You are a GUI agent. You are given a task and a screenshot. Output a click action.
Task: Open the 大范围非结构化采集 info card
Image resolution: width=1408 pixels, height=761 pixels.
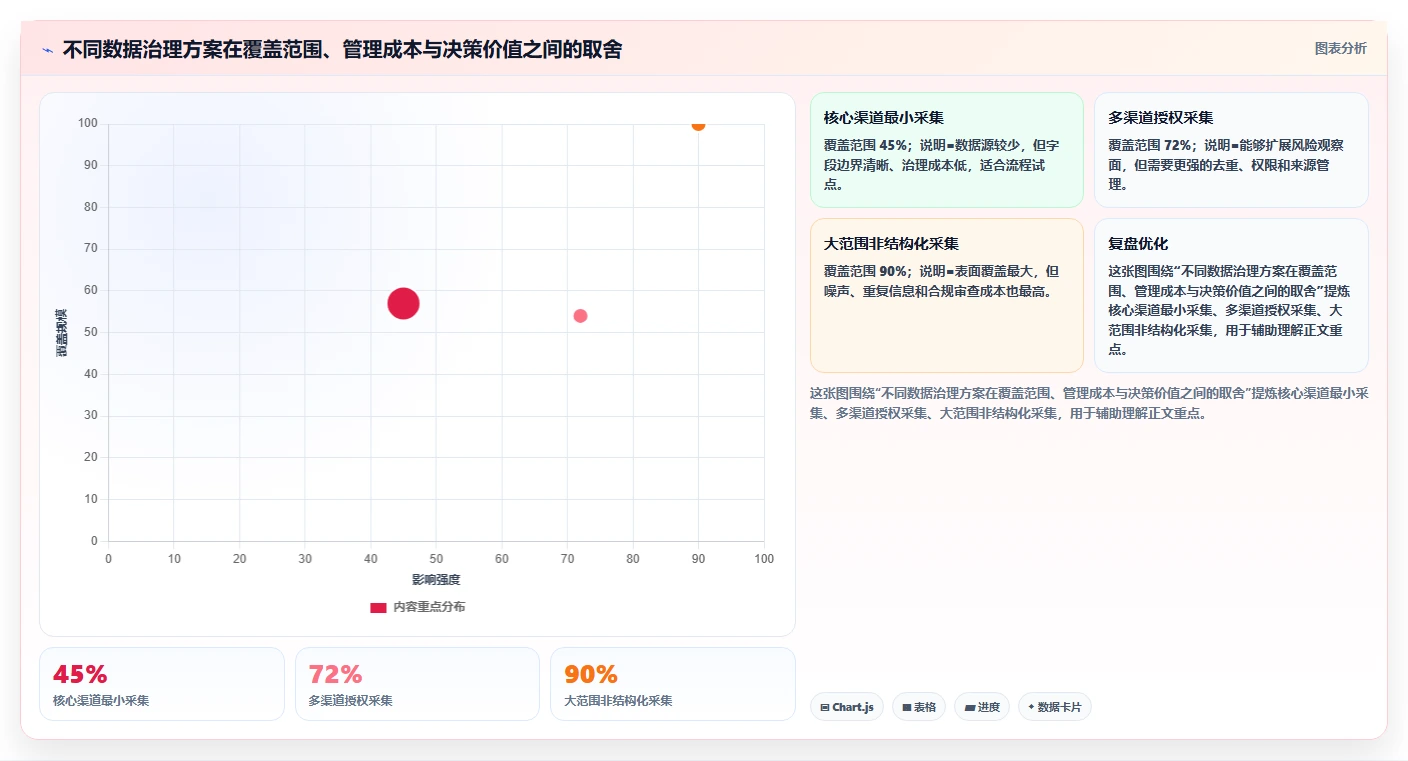pos(947,295)
